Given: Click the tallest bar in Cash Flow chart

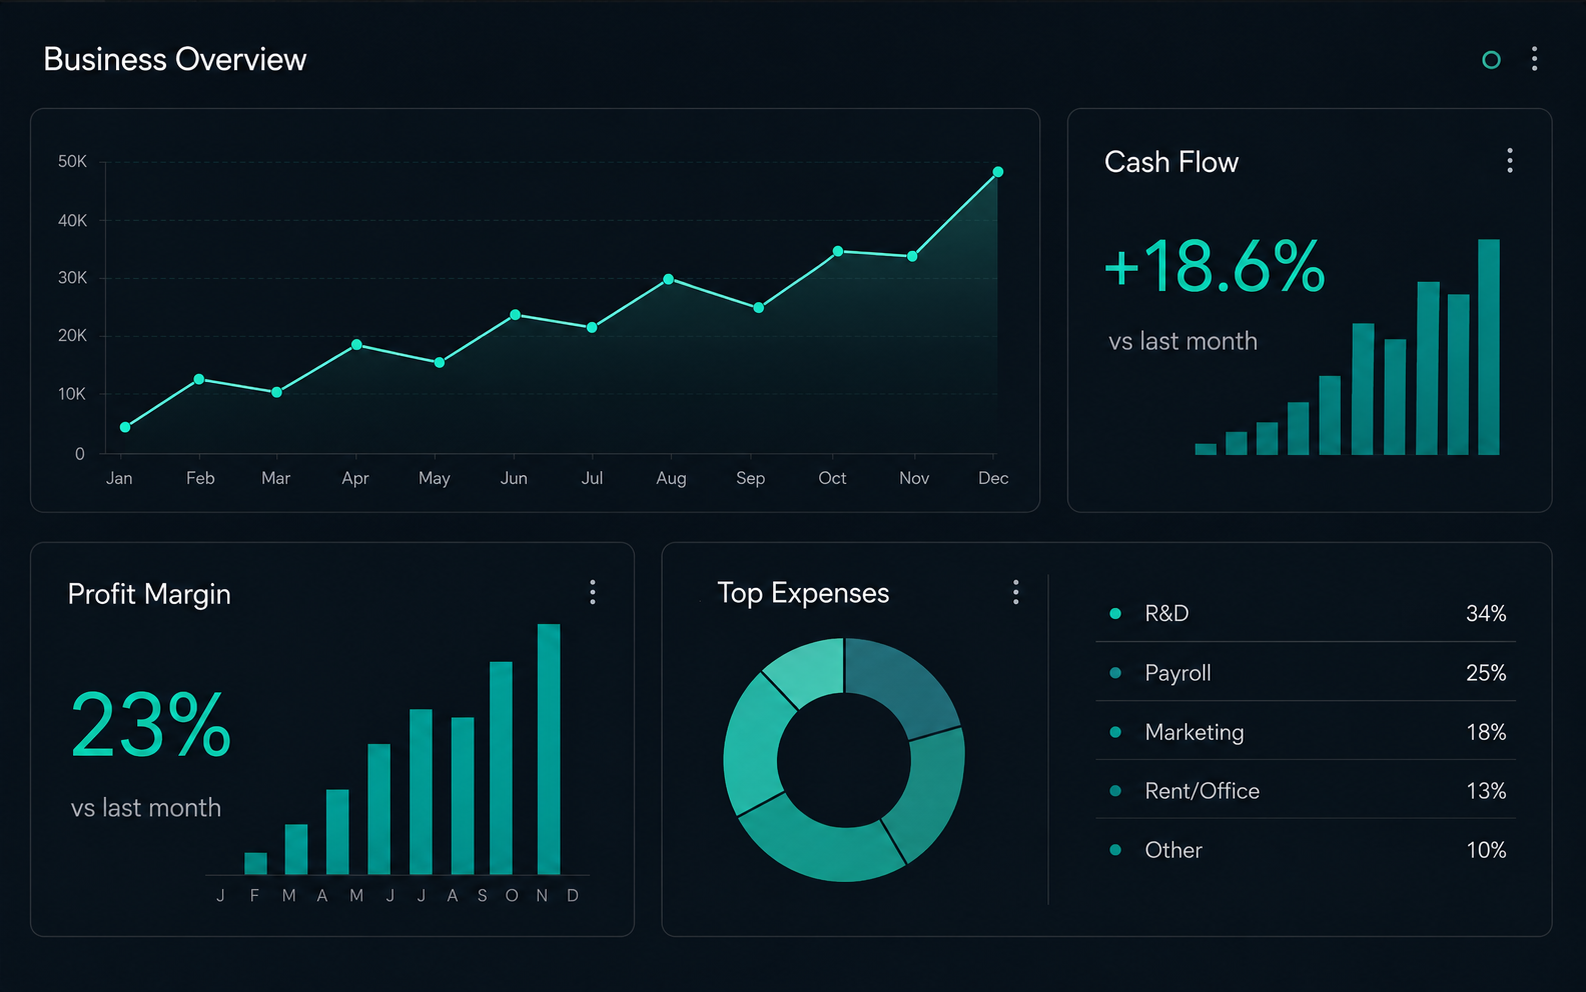Looking at the screenshot, I should coord(1489,347).
